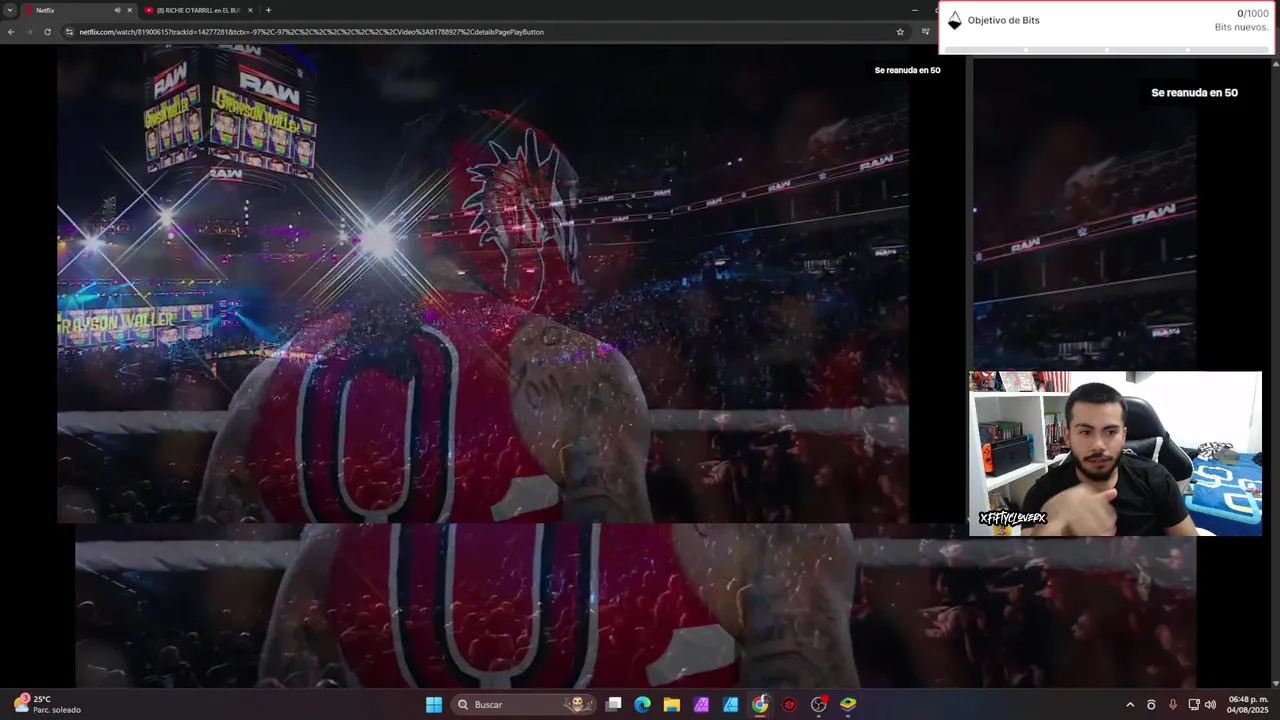Click the microphone tray icon

click(1173, 705)
